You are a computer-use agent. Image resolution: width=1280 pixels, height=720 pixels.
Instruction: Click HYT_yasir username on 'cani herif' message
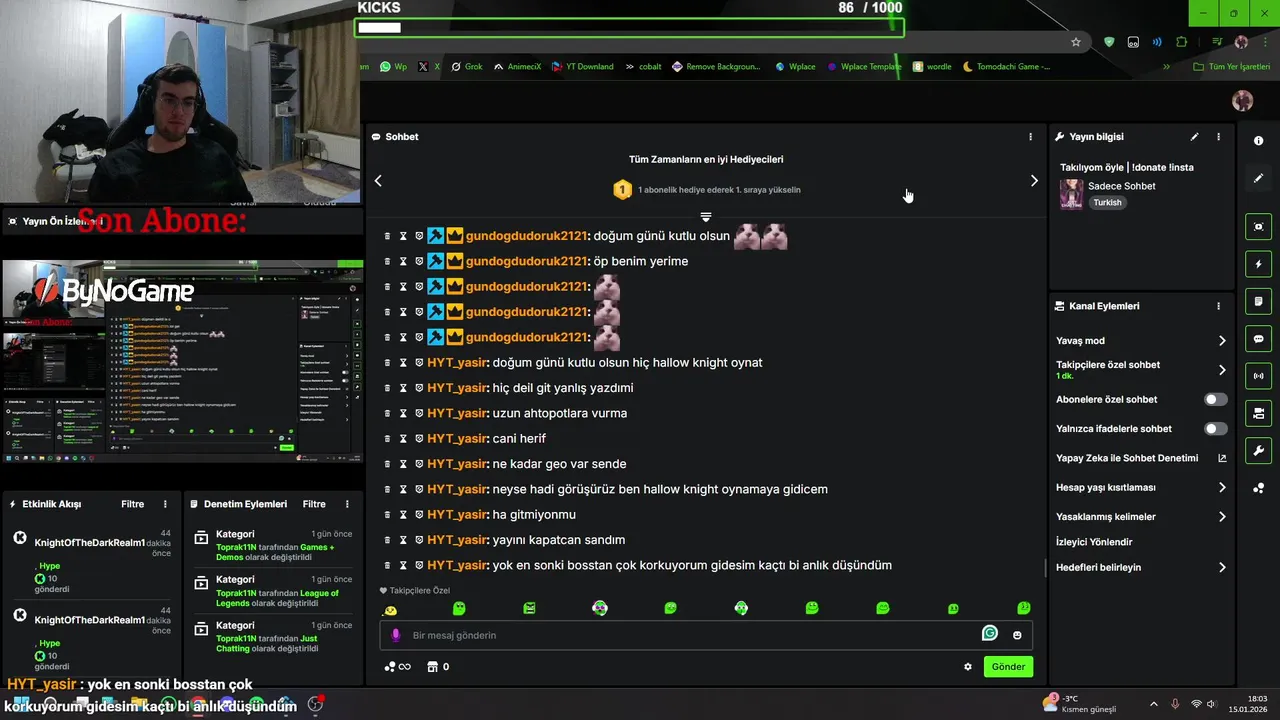[x=457, y=438]
